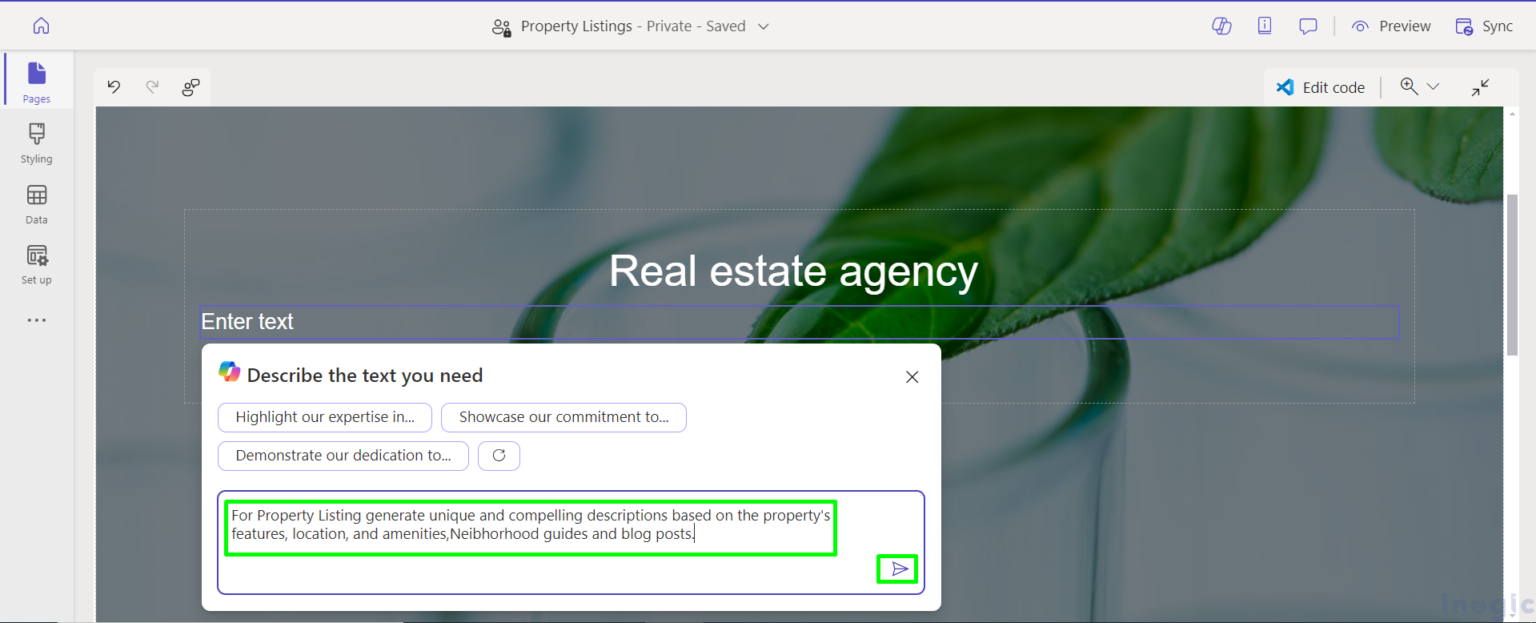The height and width of the screenshot is (623, 1536).
Task: Go to Home via house icon
Action: (41, 26)
